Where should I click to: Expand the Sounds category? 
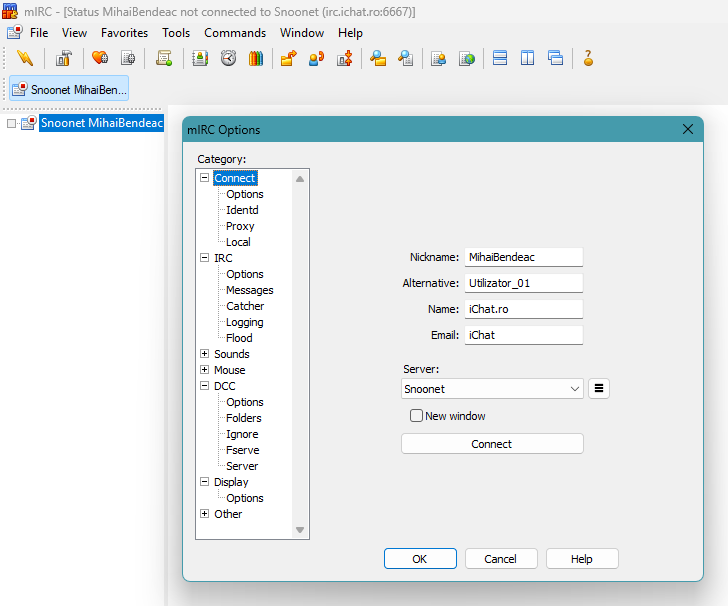(204, 354)
